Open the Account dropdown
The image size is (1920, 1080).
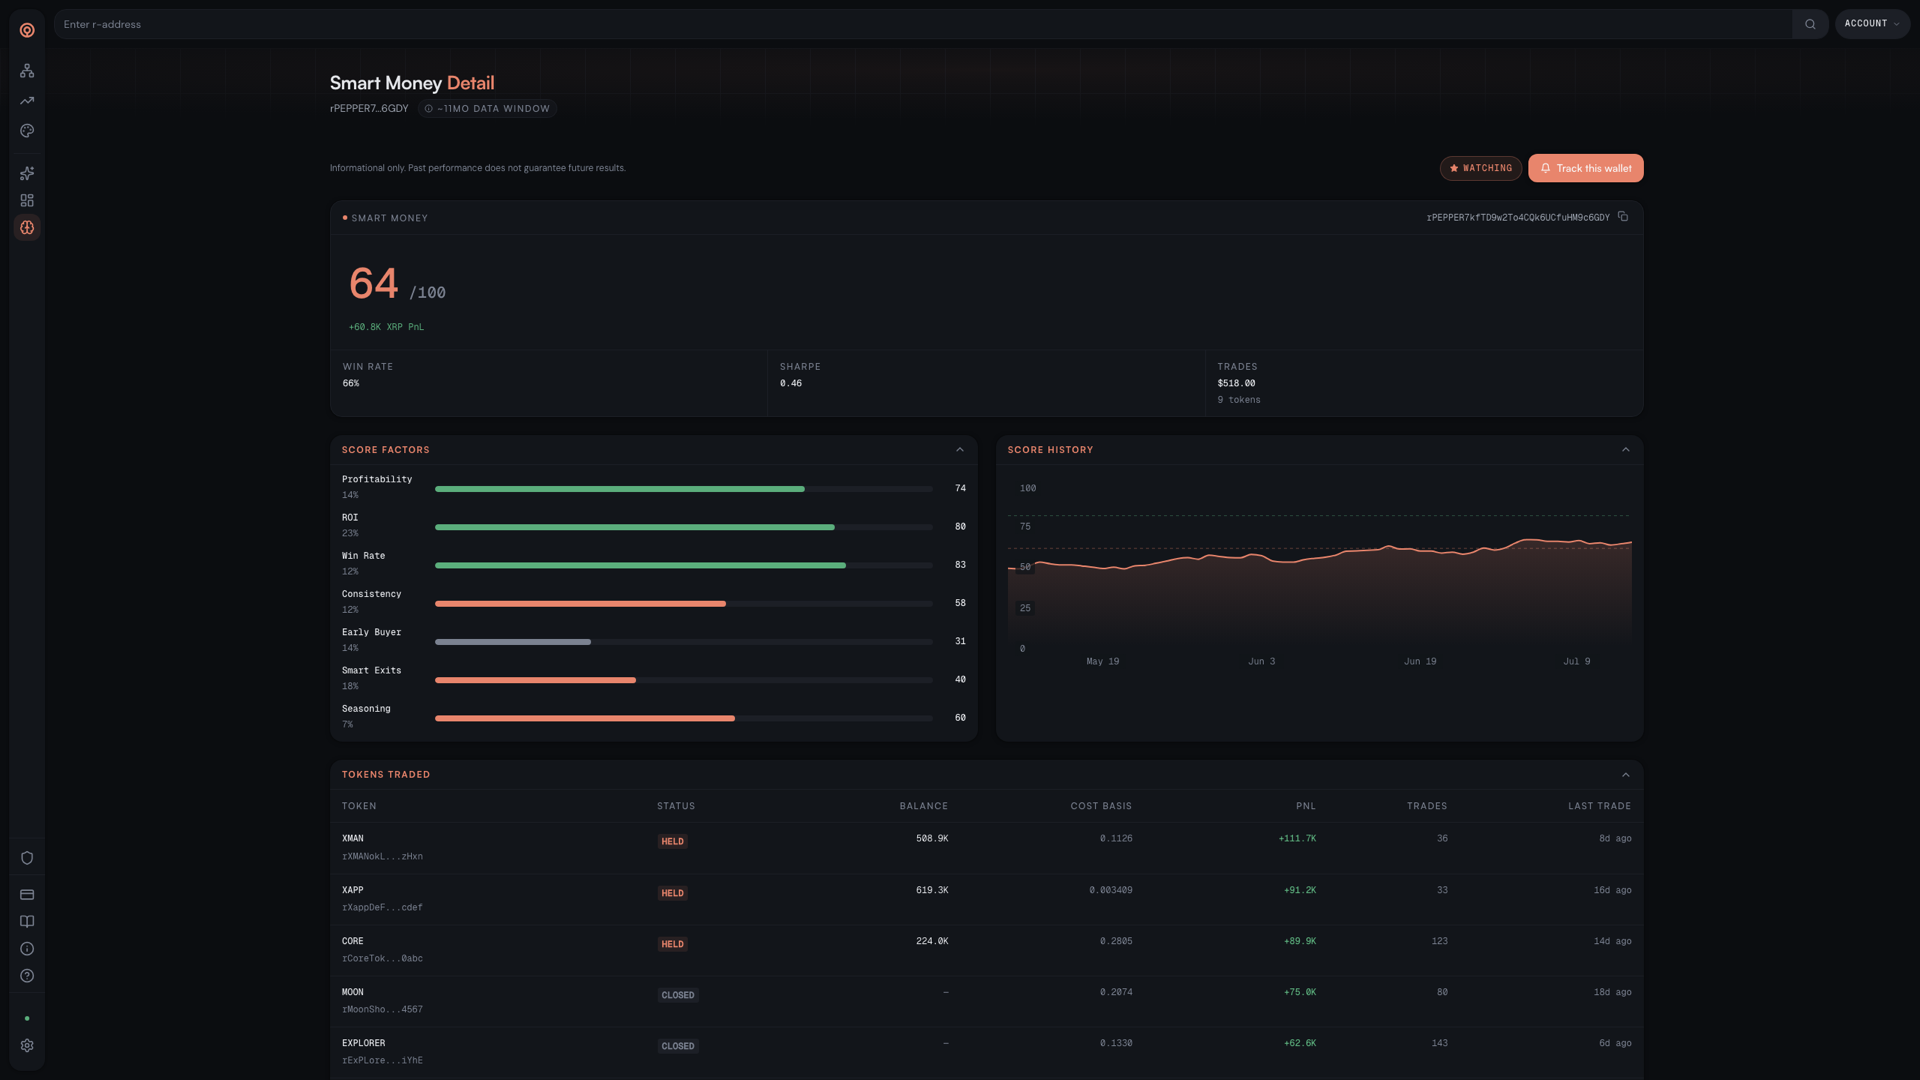(x=1872, y=24)
